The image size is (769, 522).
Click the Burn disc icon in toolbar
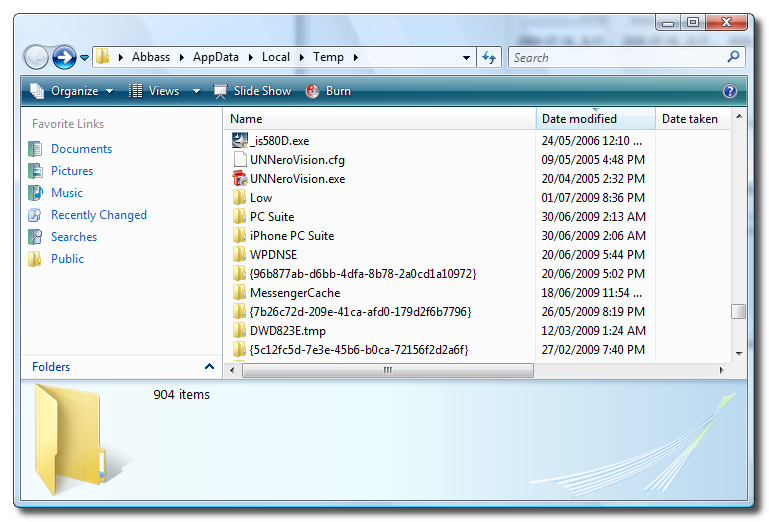tap(312, 91)
